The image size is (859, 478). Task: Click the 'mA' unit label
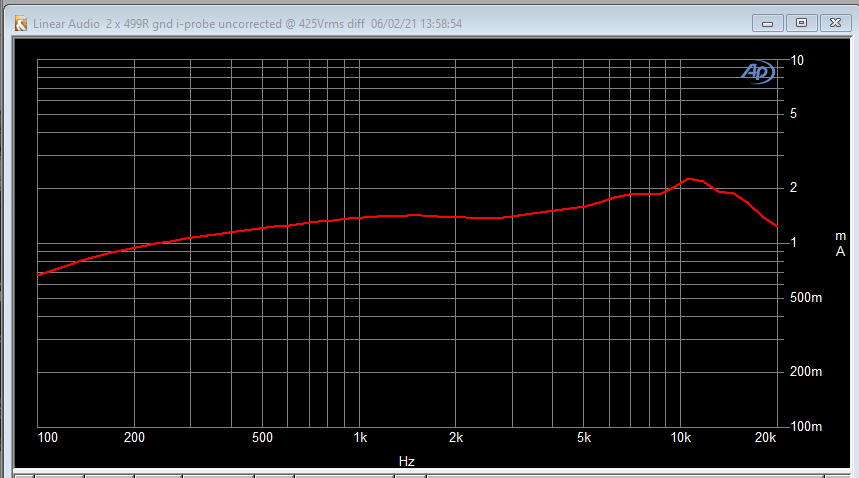click(x=840, y=244)
